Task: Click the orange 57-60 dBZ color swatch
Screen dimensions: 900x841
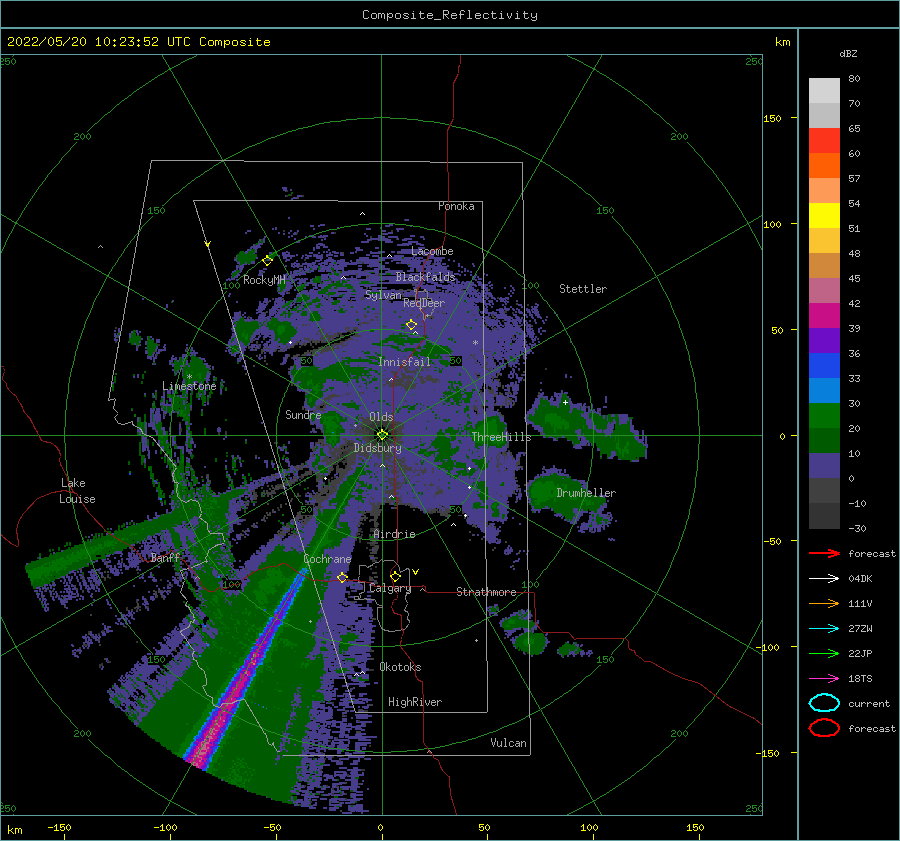Action: [x=824, y=166]
